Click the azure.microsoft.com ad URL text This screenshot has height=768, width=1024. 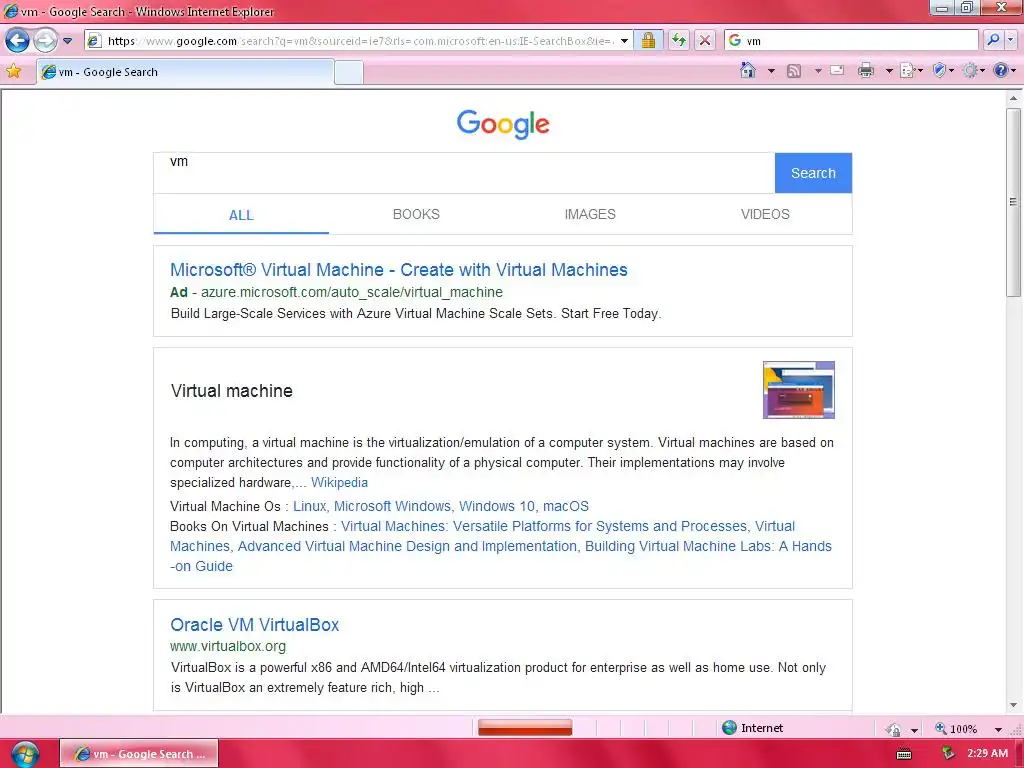pyautogui.click(x=351, y=292)
